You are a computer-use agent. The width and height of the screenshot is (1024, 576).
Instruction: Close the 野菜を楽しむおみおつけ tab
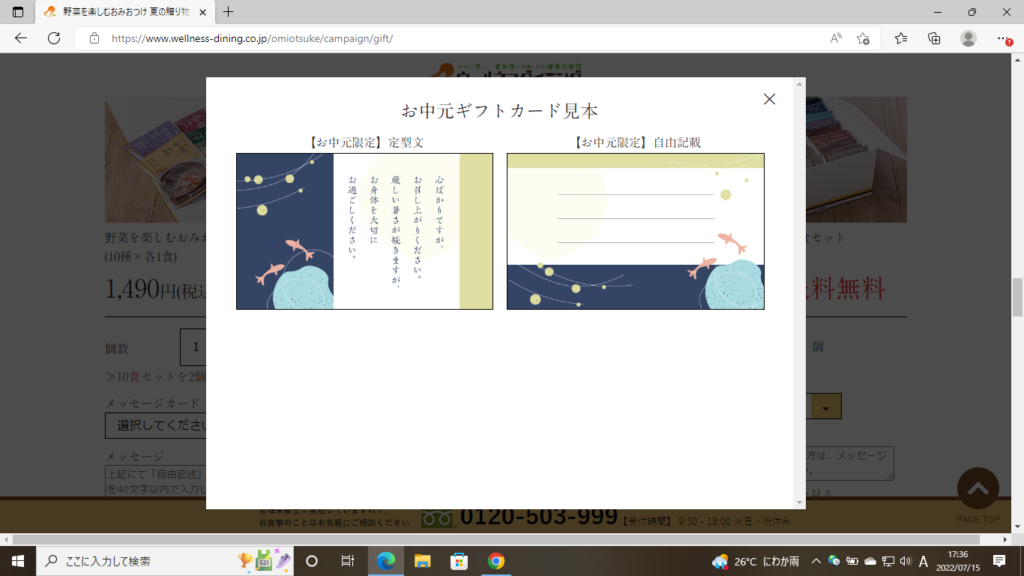click(x=202, y=12)
